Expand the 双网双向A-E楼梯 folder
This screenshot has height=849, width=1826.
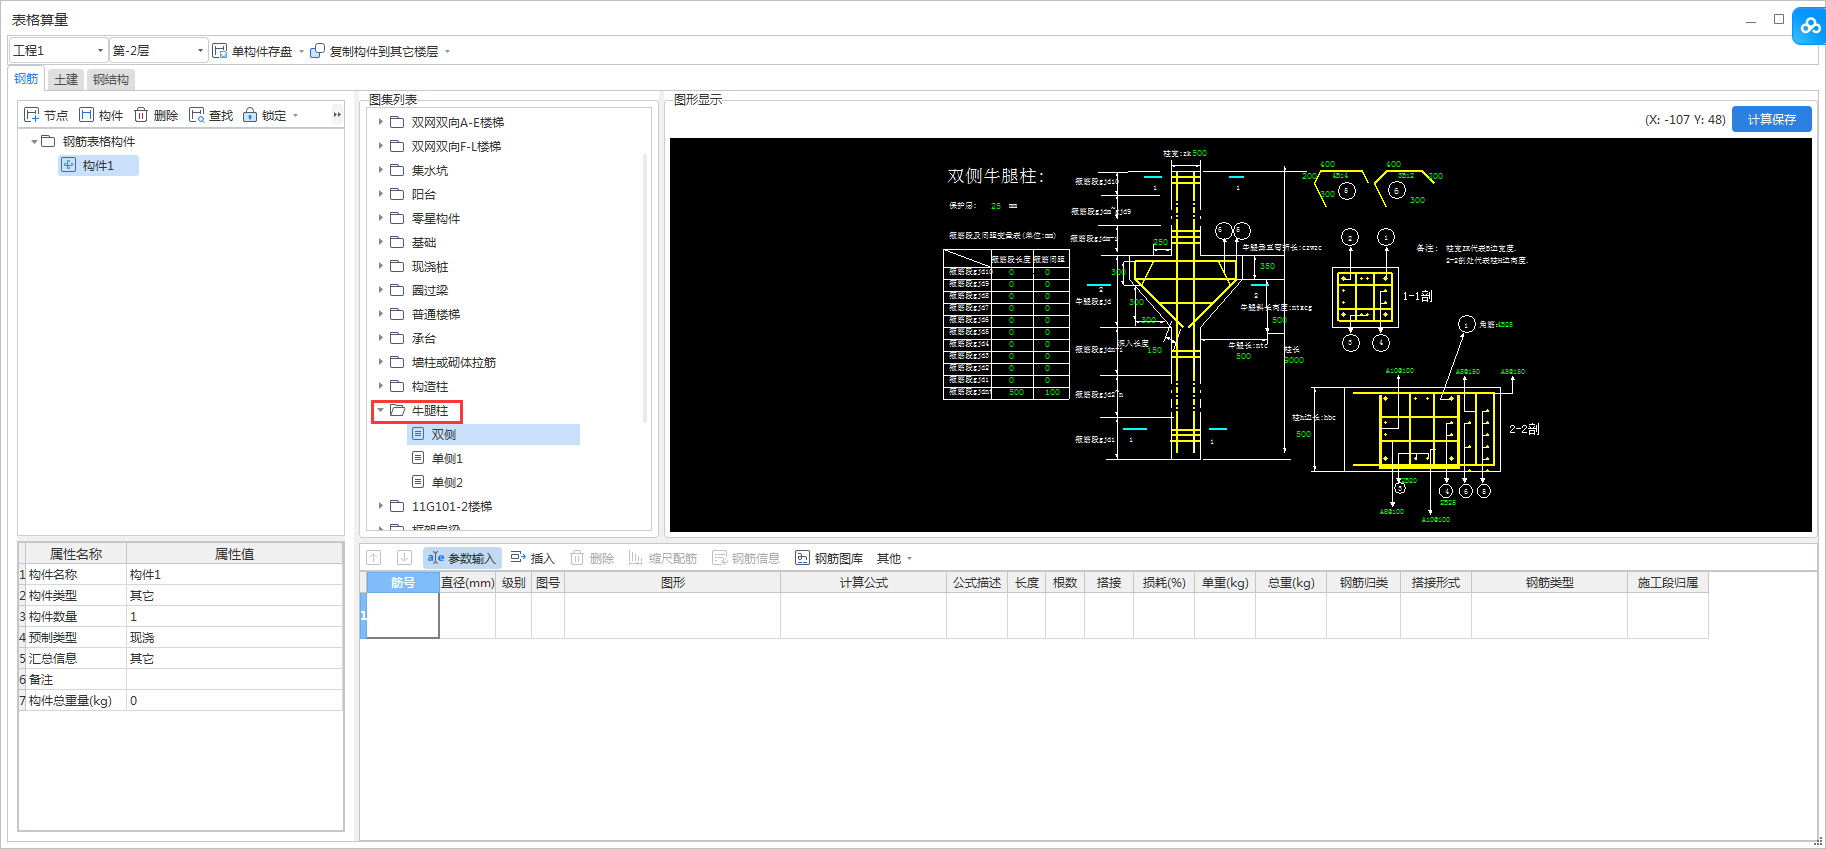[380, 122]
